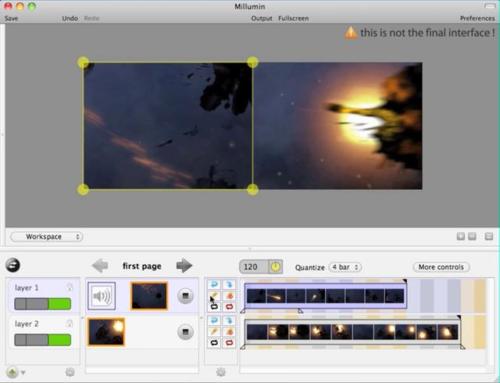The width and height of the screenshot is (500, 383).
Task: Select the dark video clip in layer 1
Action: pos(149,296)
